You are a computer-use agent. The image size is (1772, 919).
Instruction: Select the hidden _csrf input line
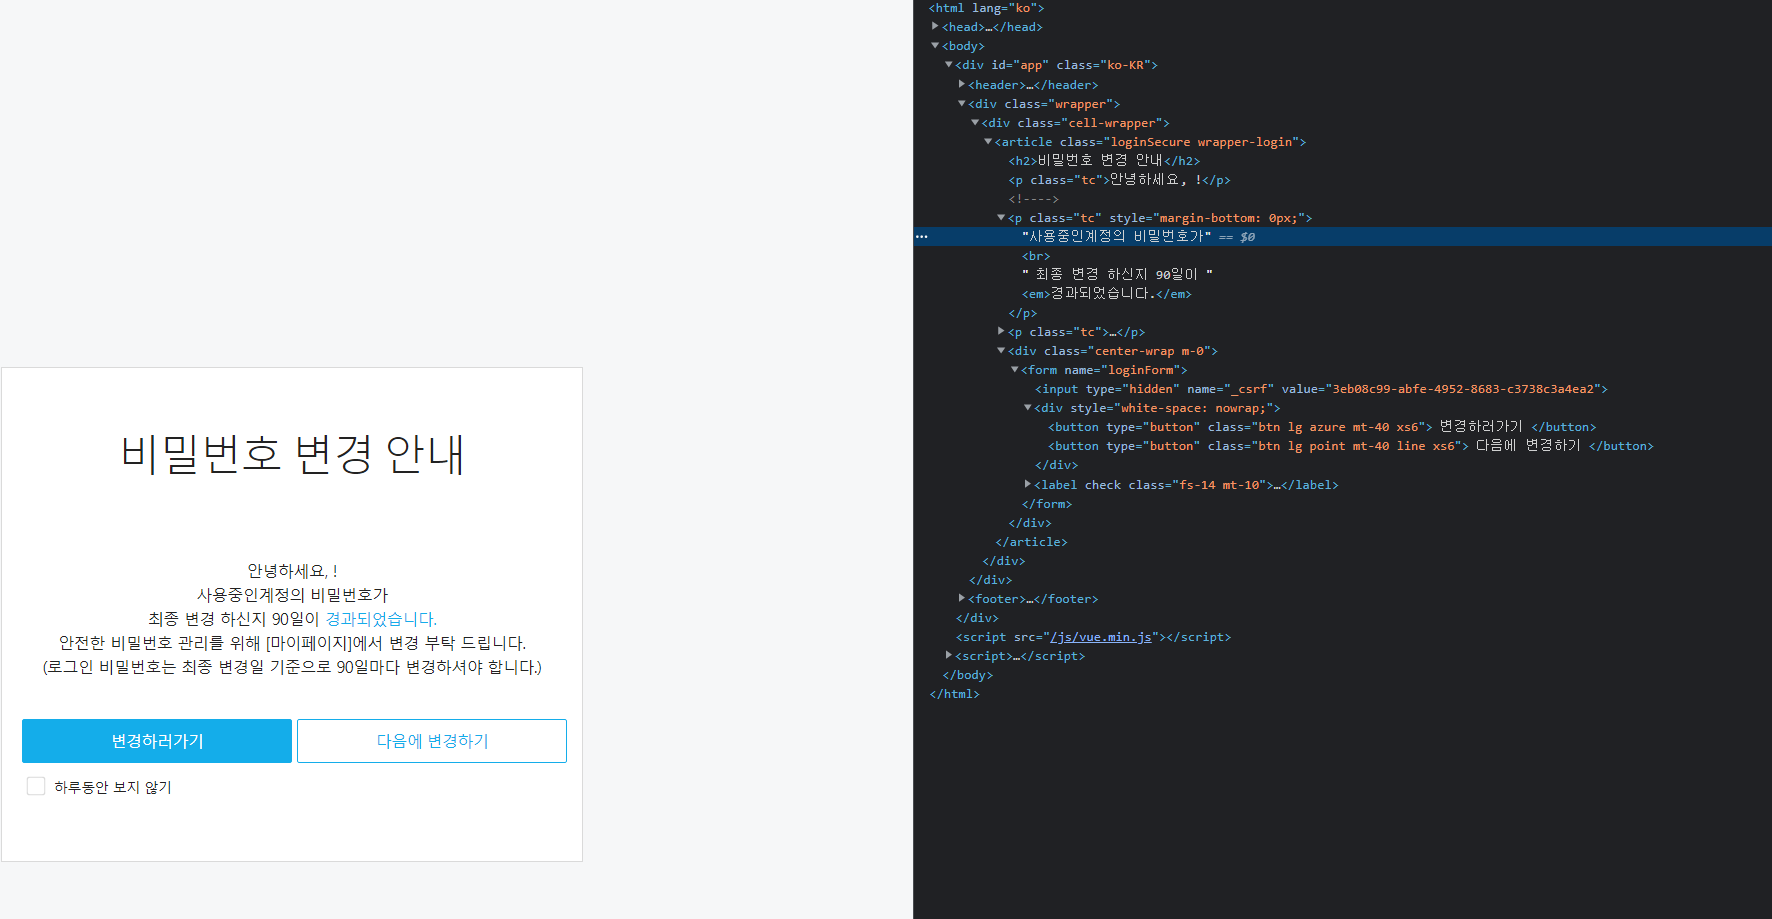1321,389
